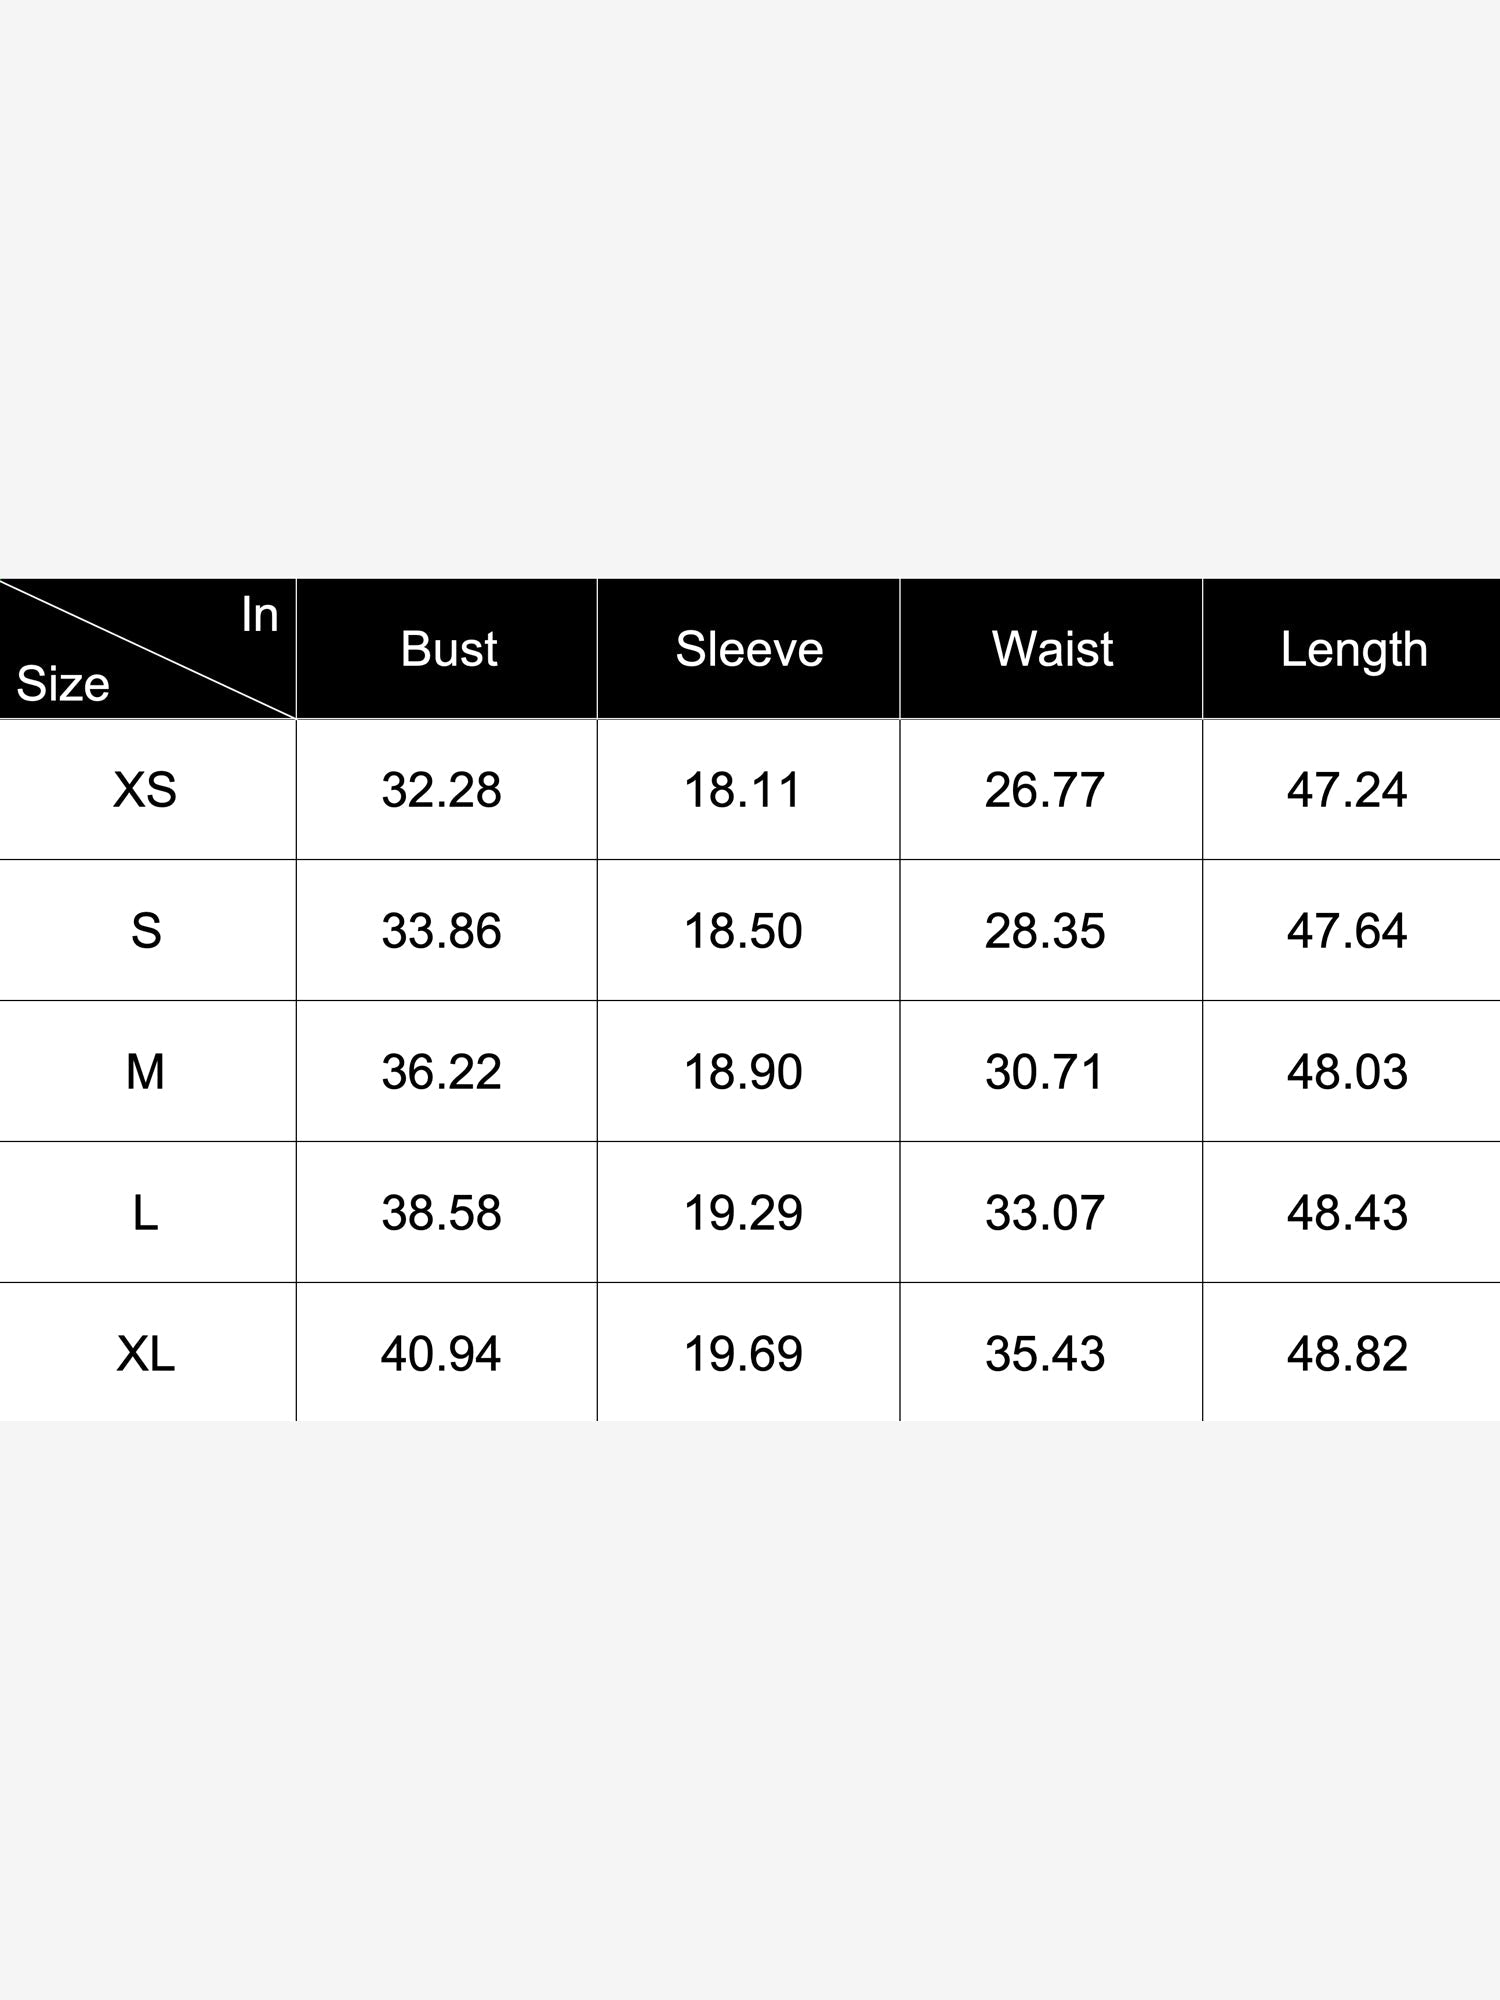This screenshot has height=2000, width=1500.
Task: Click the S sleeve value 18.50
Action: (743, 931)
